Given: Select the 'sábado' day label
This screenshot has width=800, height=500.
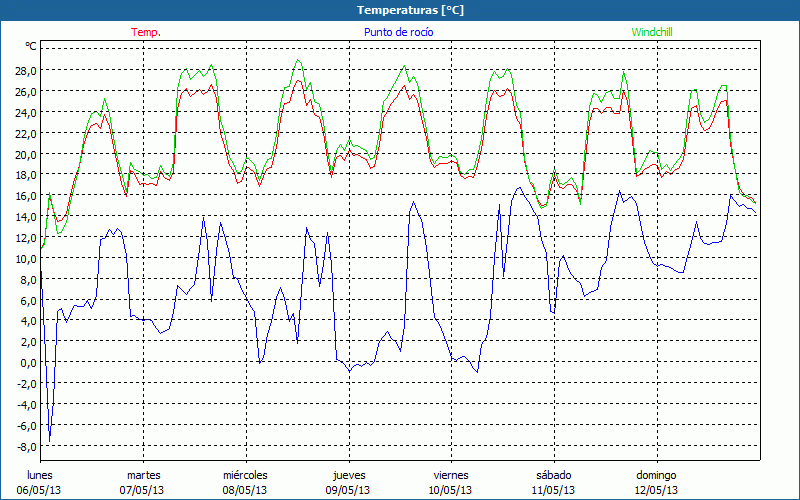Looking at the screenshot, I should click(553, 475).
